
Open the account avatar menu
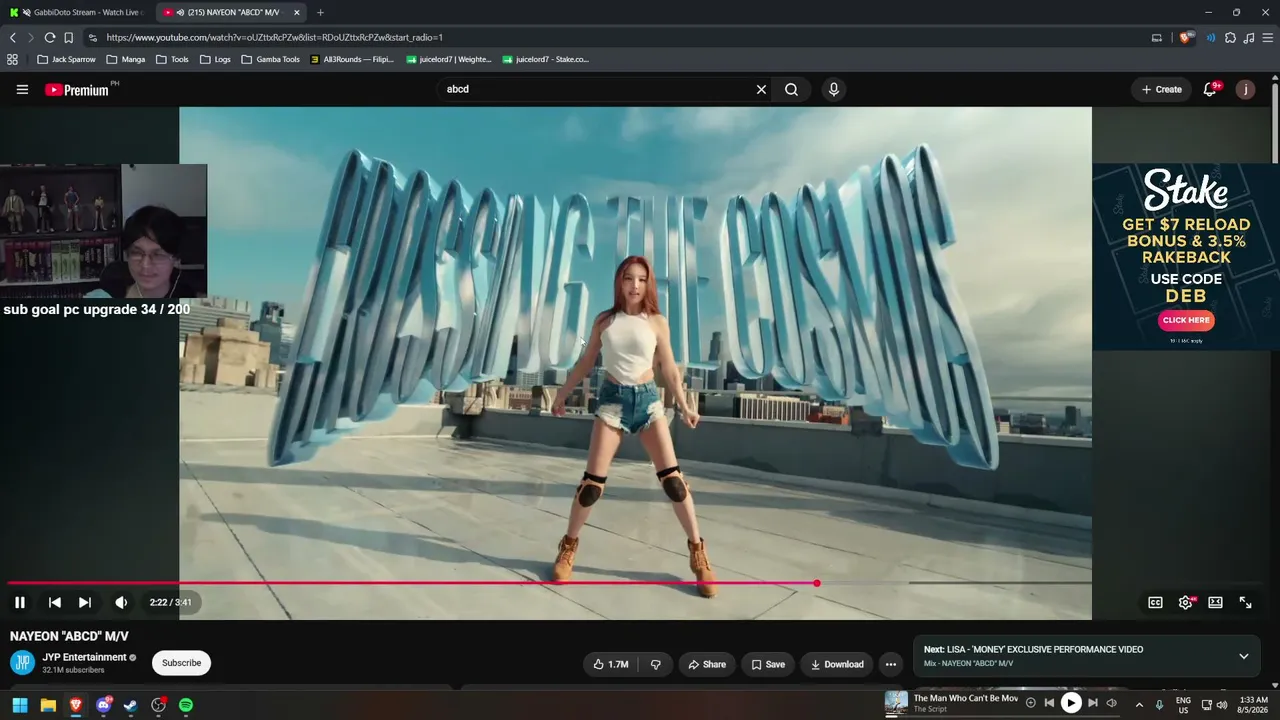(1245, 89)
